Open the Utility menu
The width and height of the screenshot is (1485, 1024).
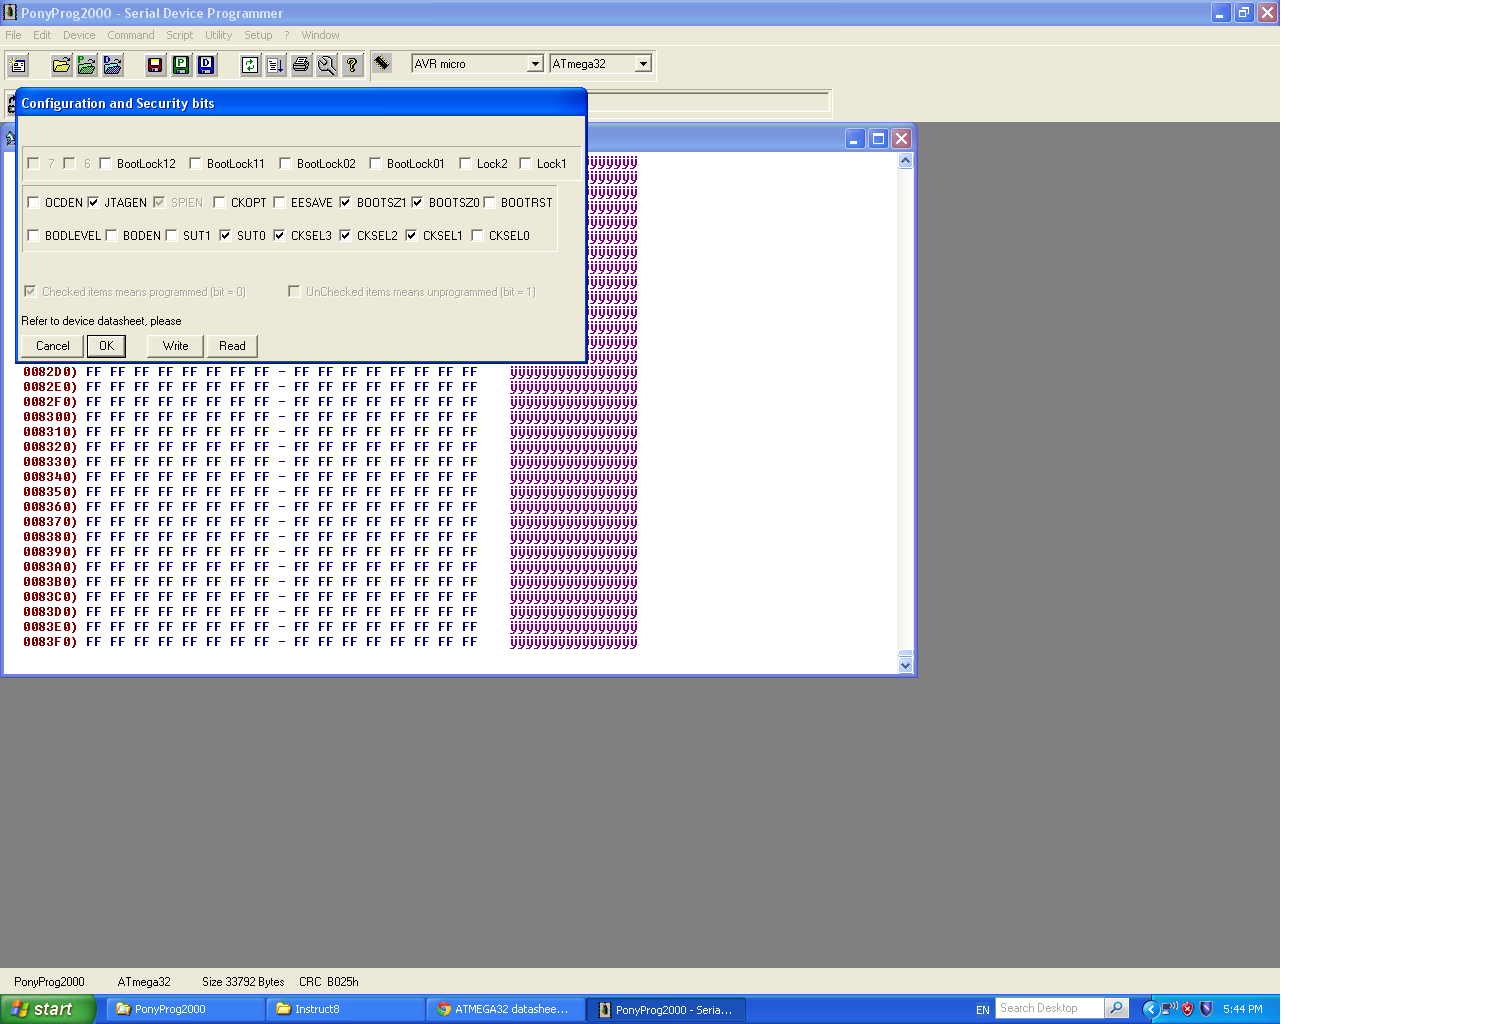coord(218,35)
